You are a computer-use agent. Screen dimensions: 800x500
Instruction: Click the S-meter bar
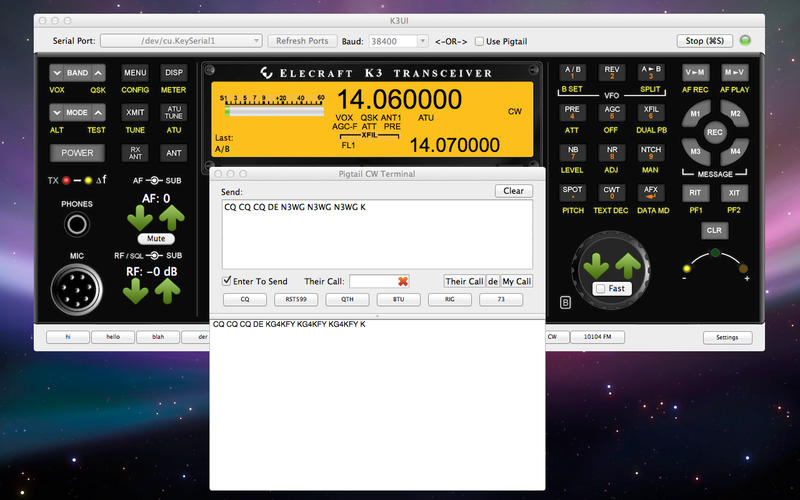(274, 111)
